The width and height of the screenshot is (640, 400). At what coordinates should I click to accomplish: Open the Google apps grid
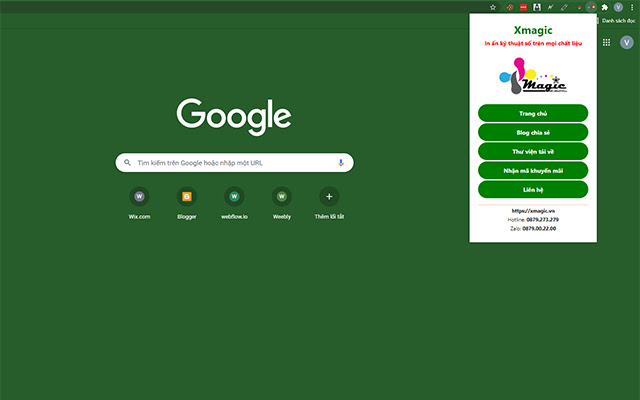(x=607, y=42)
